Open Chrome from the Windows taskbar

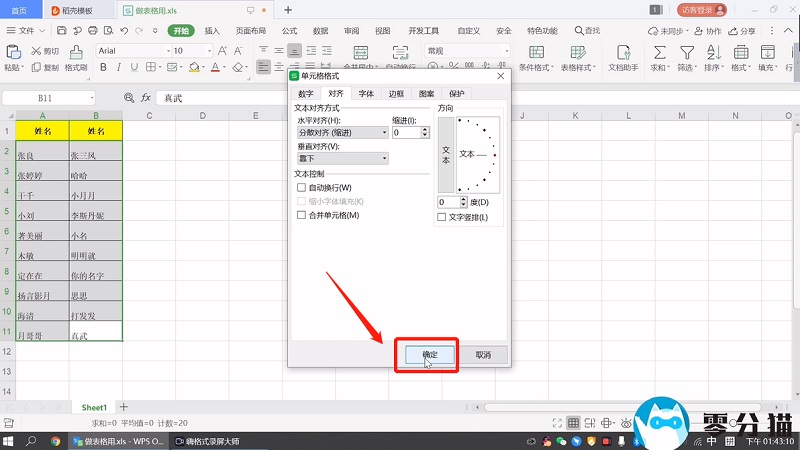56,440
